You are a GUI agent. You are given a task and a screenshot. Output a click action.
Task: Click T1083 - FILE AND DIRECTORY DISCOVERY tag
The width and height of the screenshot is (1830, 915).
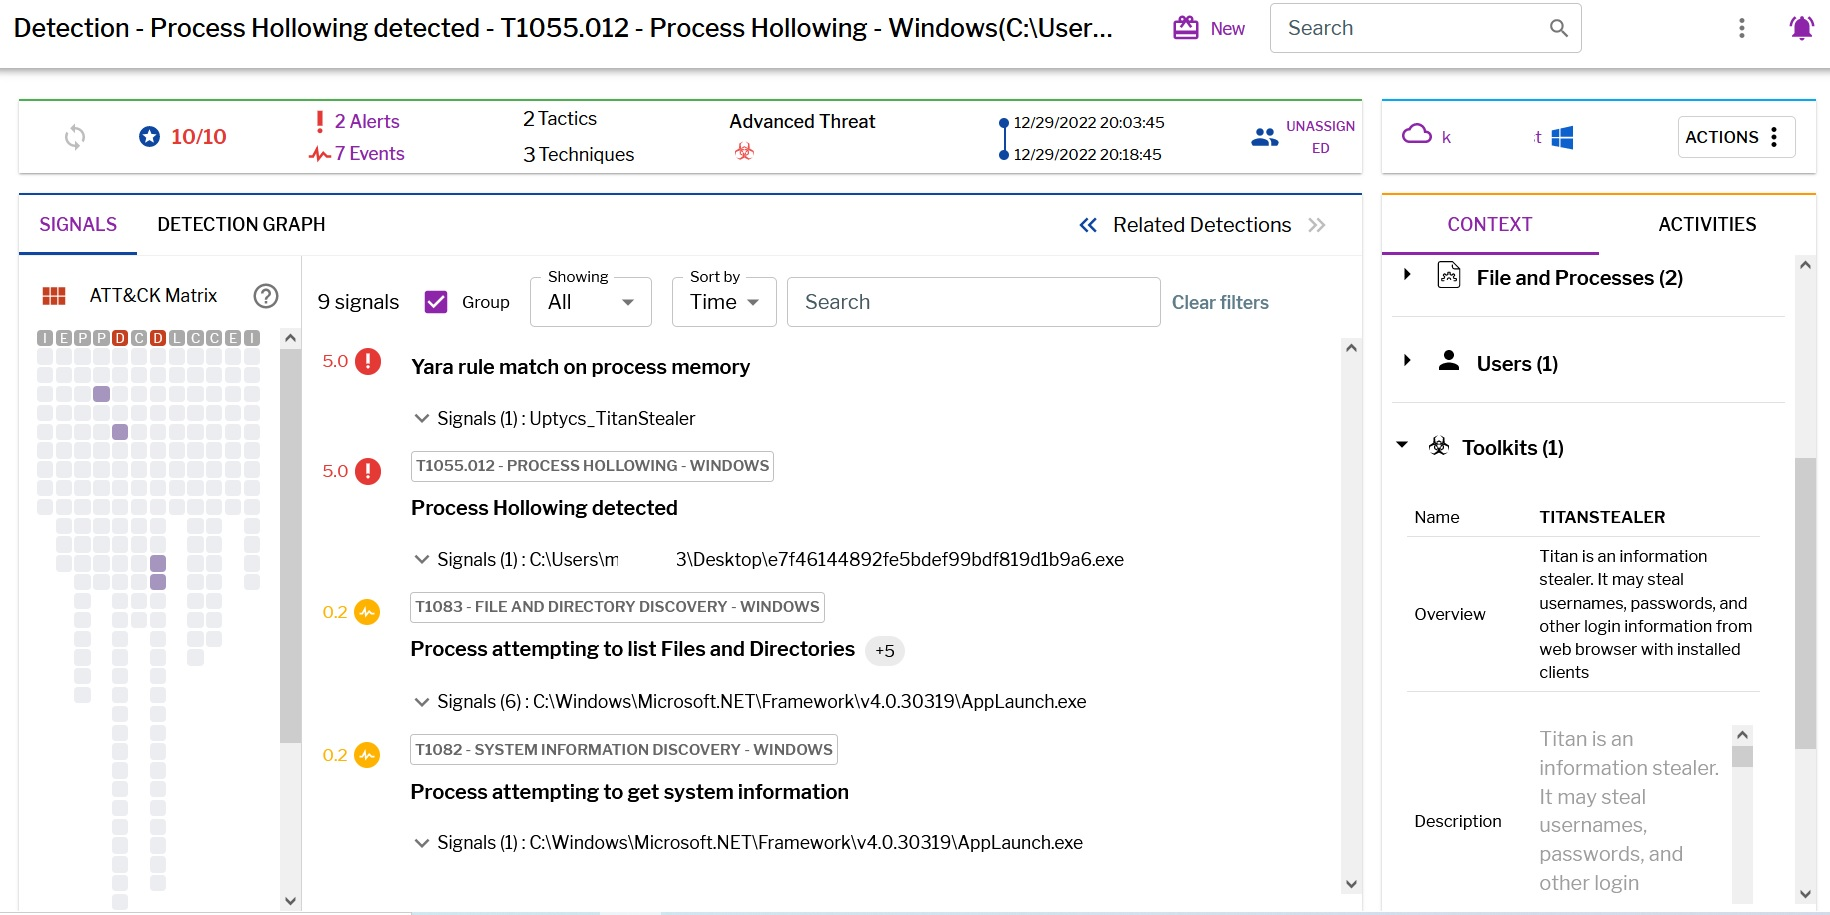point(617,607)
